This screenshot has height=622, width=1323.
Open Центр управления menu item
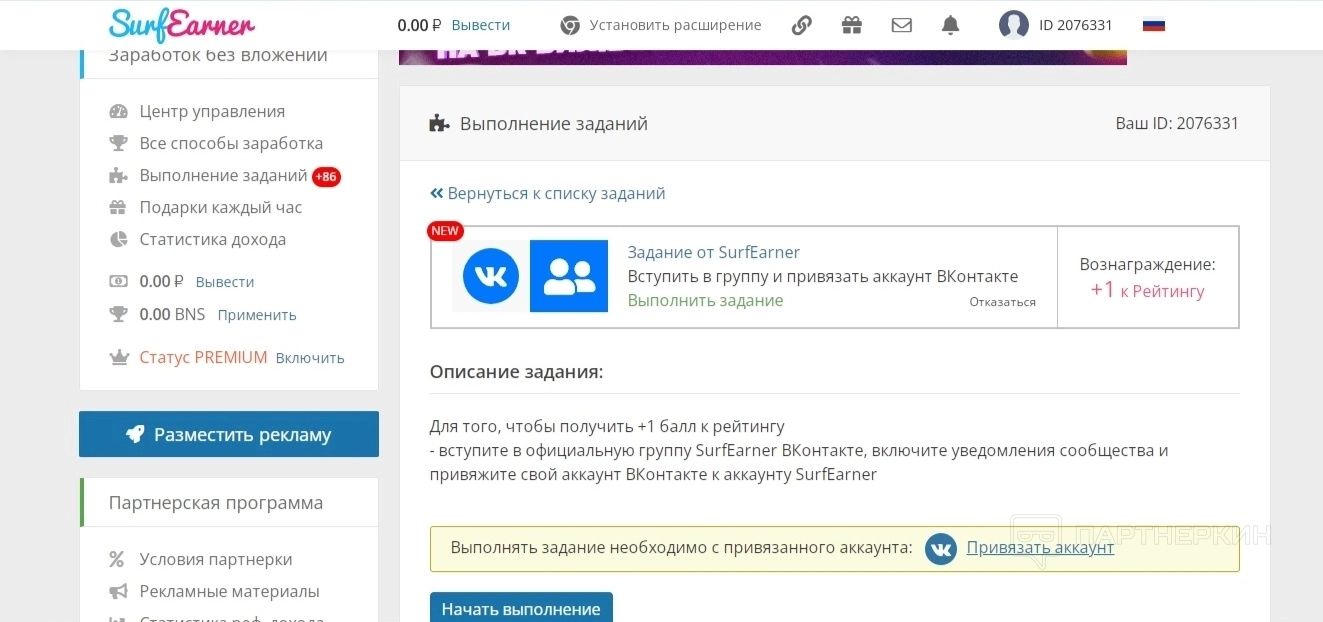[x=212, y=112]
